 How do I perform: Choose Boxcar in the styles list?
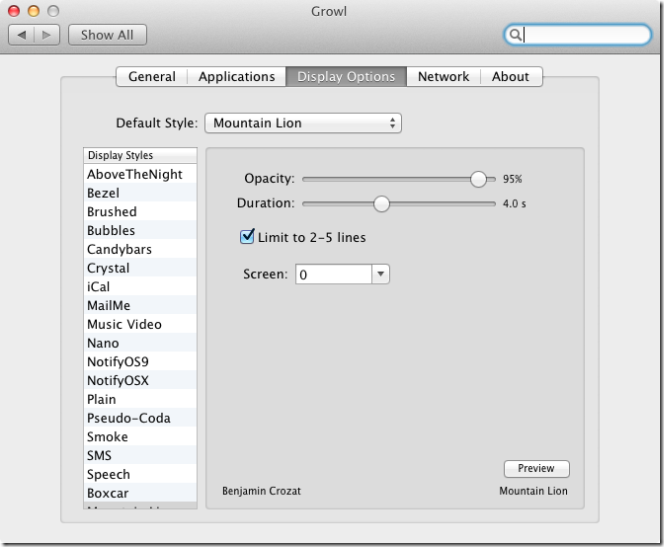[140, 493]
